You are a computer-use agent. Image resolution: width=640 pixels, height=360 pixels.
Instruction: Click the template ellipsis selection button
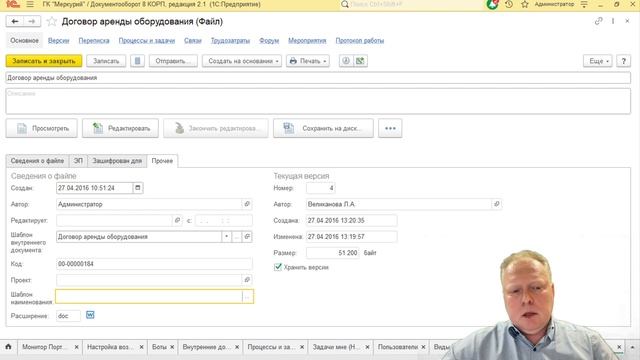(x=237, y=237)
